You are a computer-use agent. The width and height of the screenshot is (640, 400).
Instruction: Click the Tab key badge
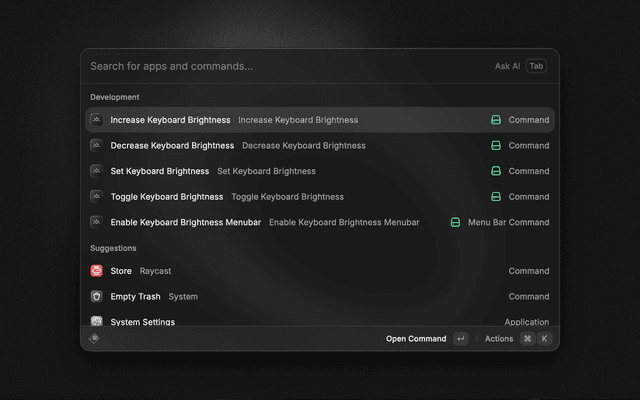pos(536,66)
